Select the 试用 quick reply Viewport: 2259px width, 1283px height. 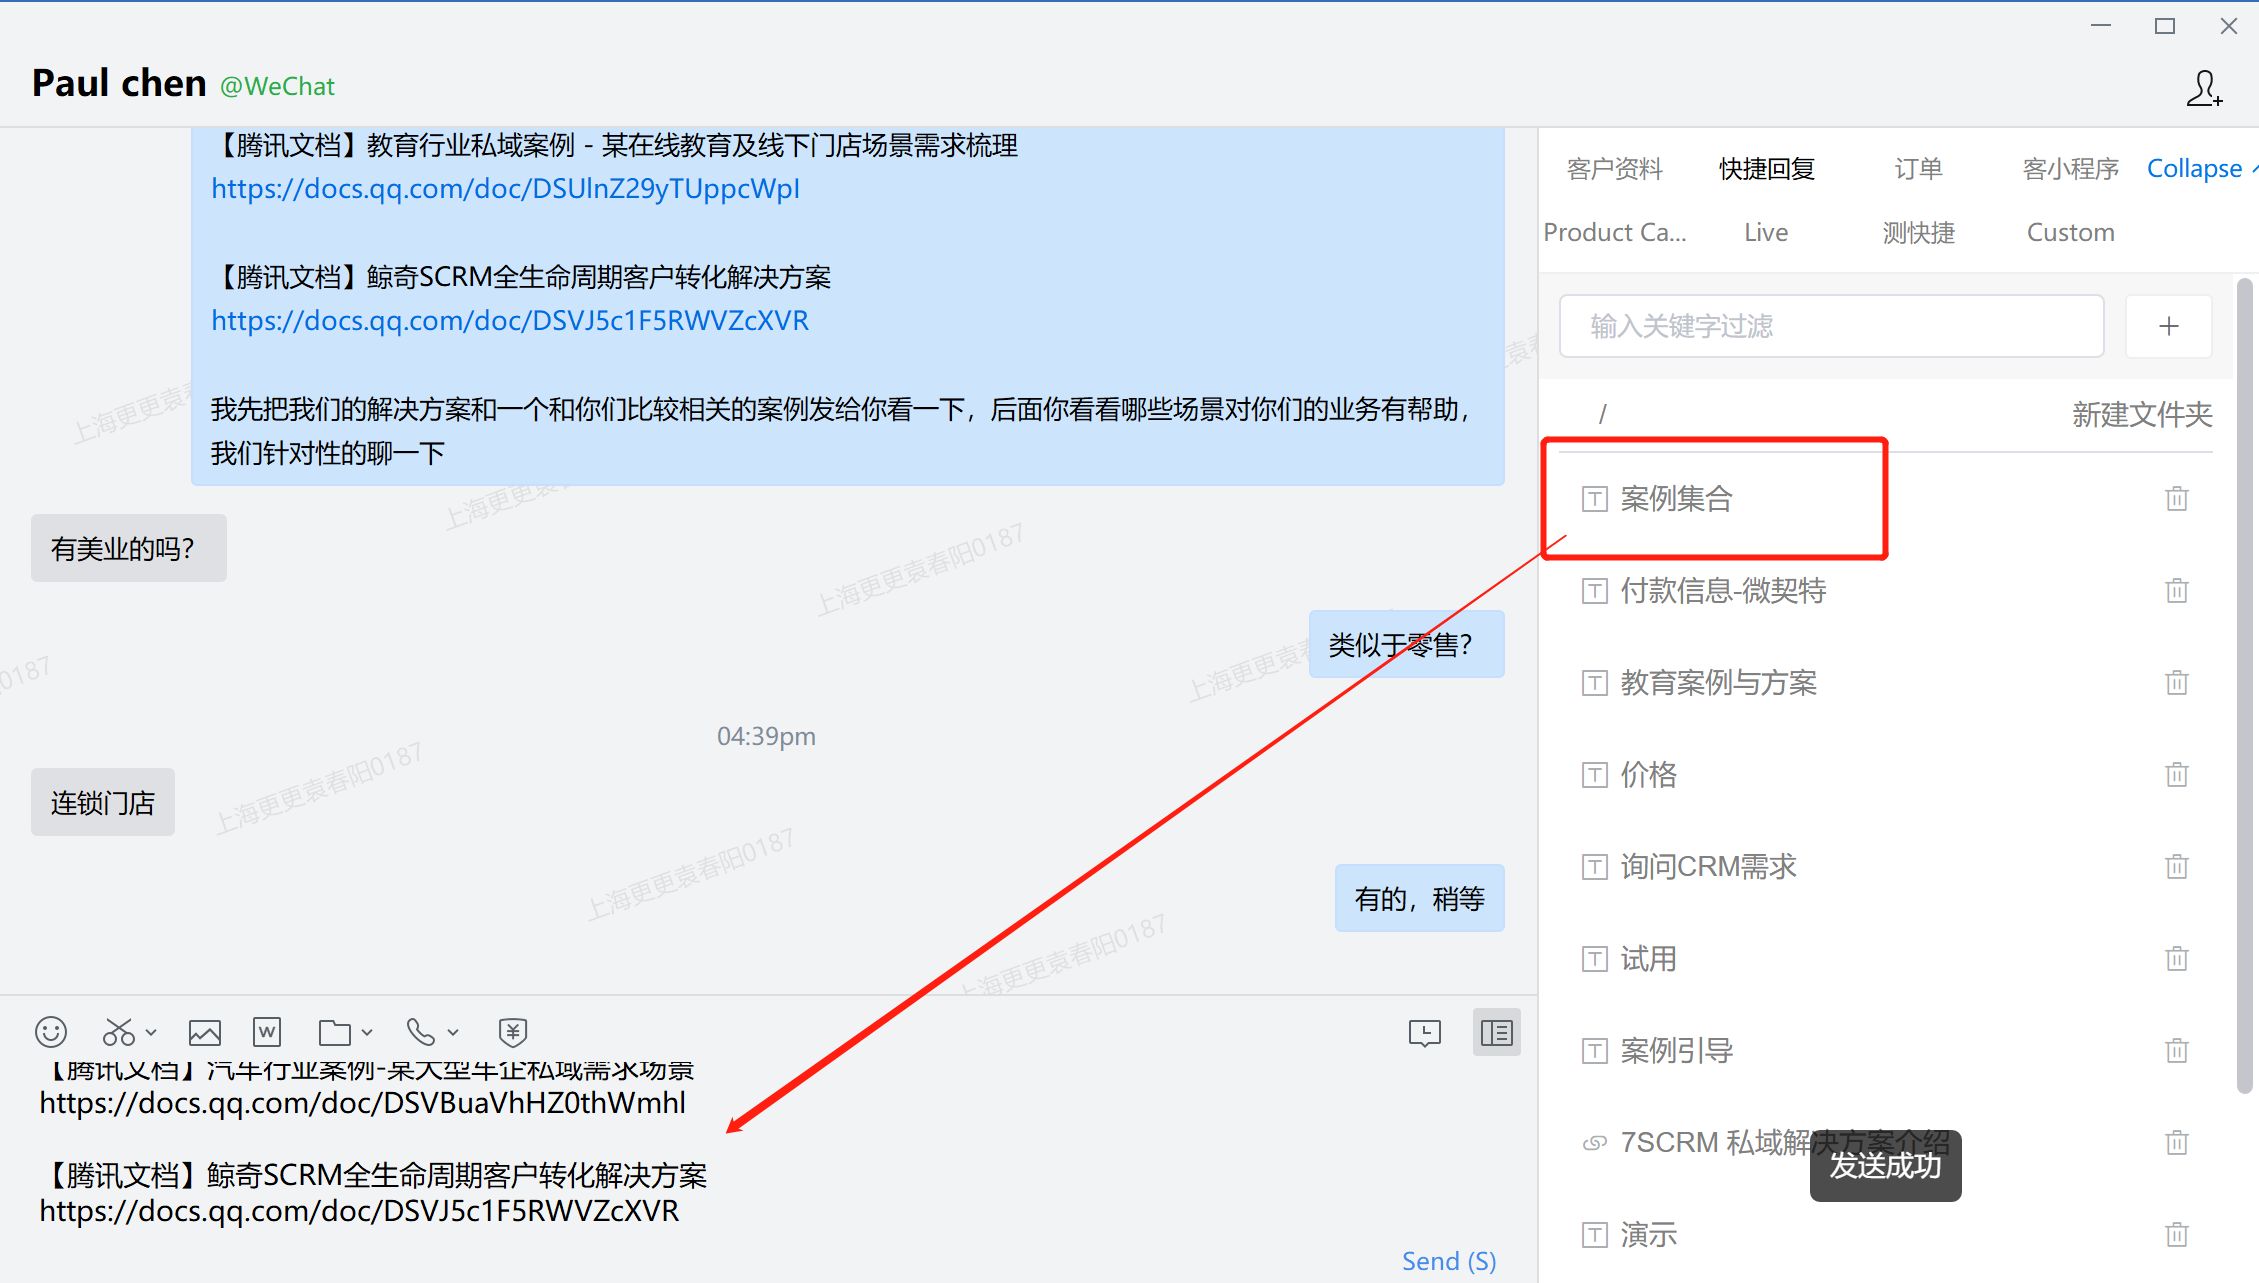pos(1648,958)
